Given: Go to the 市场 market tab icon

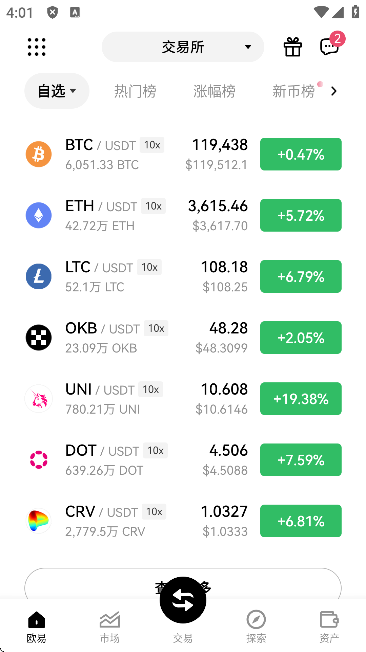Looking at the screenshot, I should pos(110,620).
